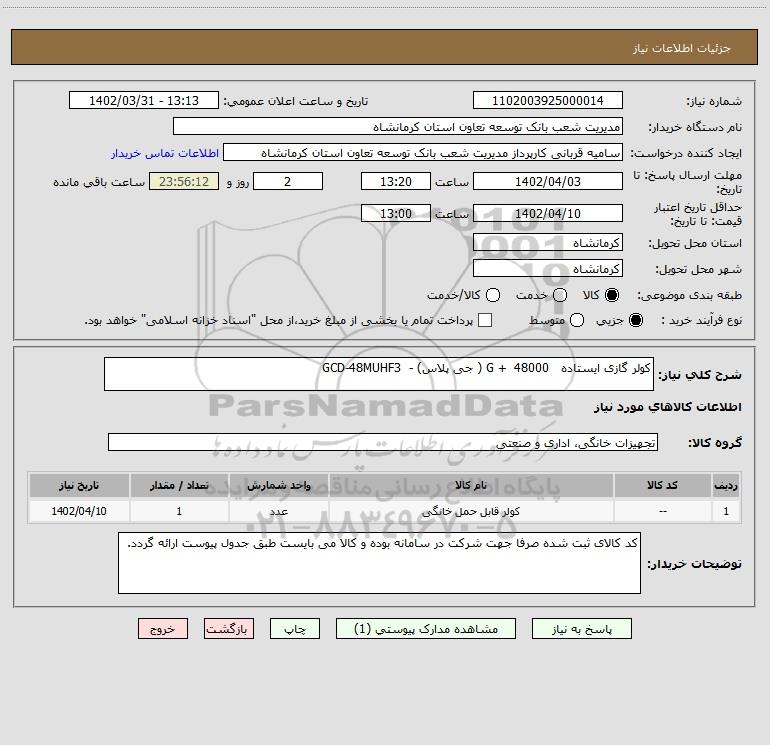Click the price validity date 1402/04/10 field
Viewport: 770px width, 745px height.
(548, 213)
